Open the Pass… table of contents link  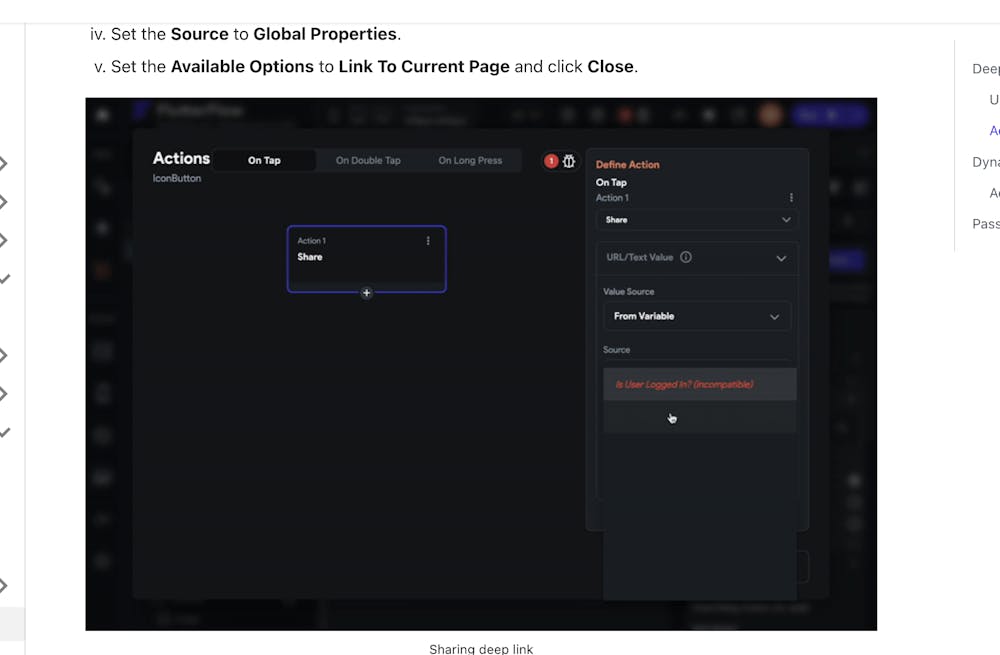click(x=986, y=224)
